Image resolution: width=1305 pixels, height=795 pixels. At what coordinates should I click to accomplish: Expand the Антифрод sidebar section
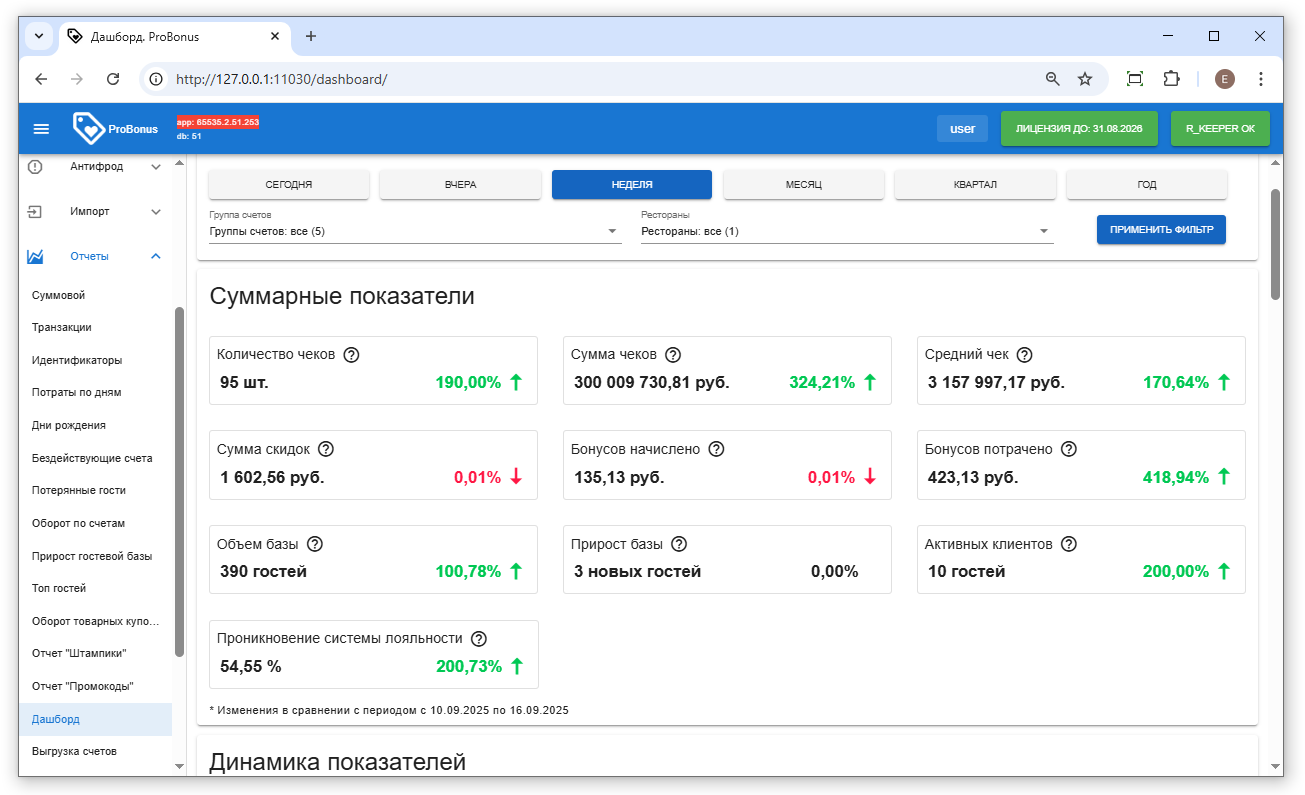coord(155,167)
